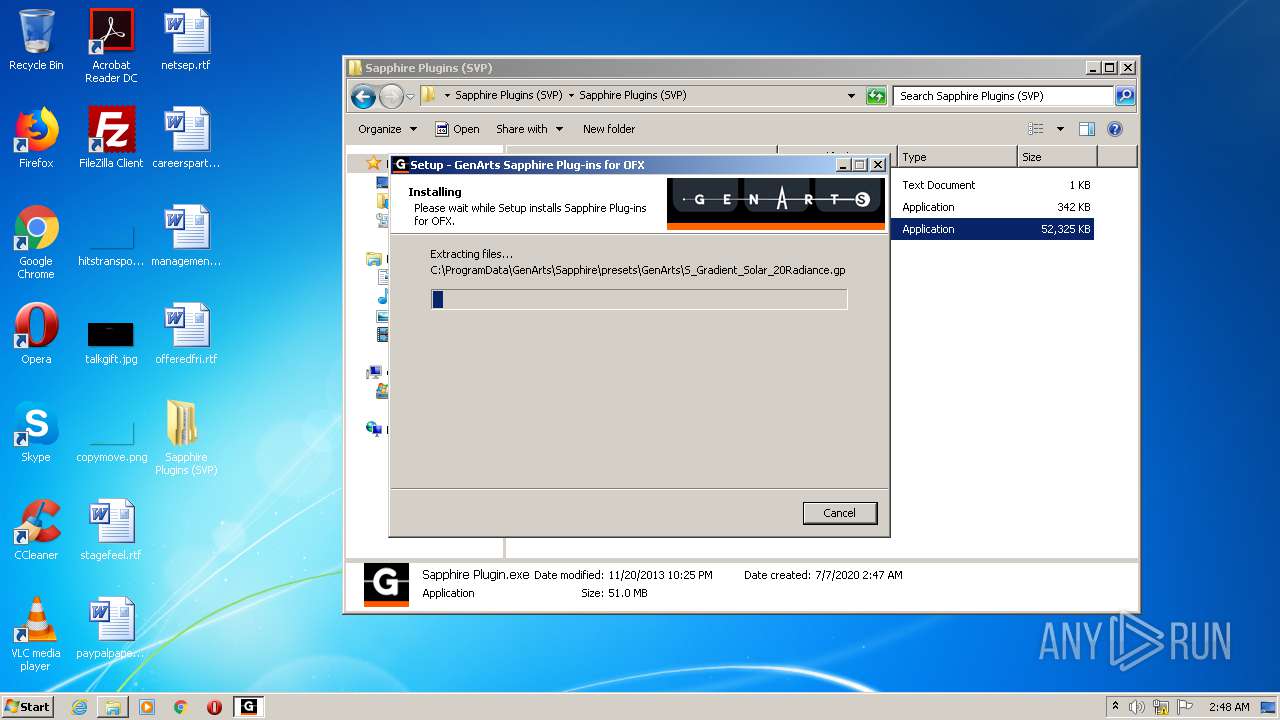Open netsep.rtf document on desktop
This screenshot has width=1280, height=720.
tap(186, 40)
